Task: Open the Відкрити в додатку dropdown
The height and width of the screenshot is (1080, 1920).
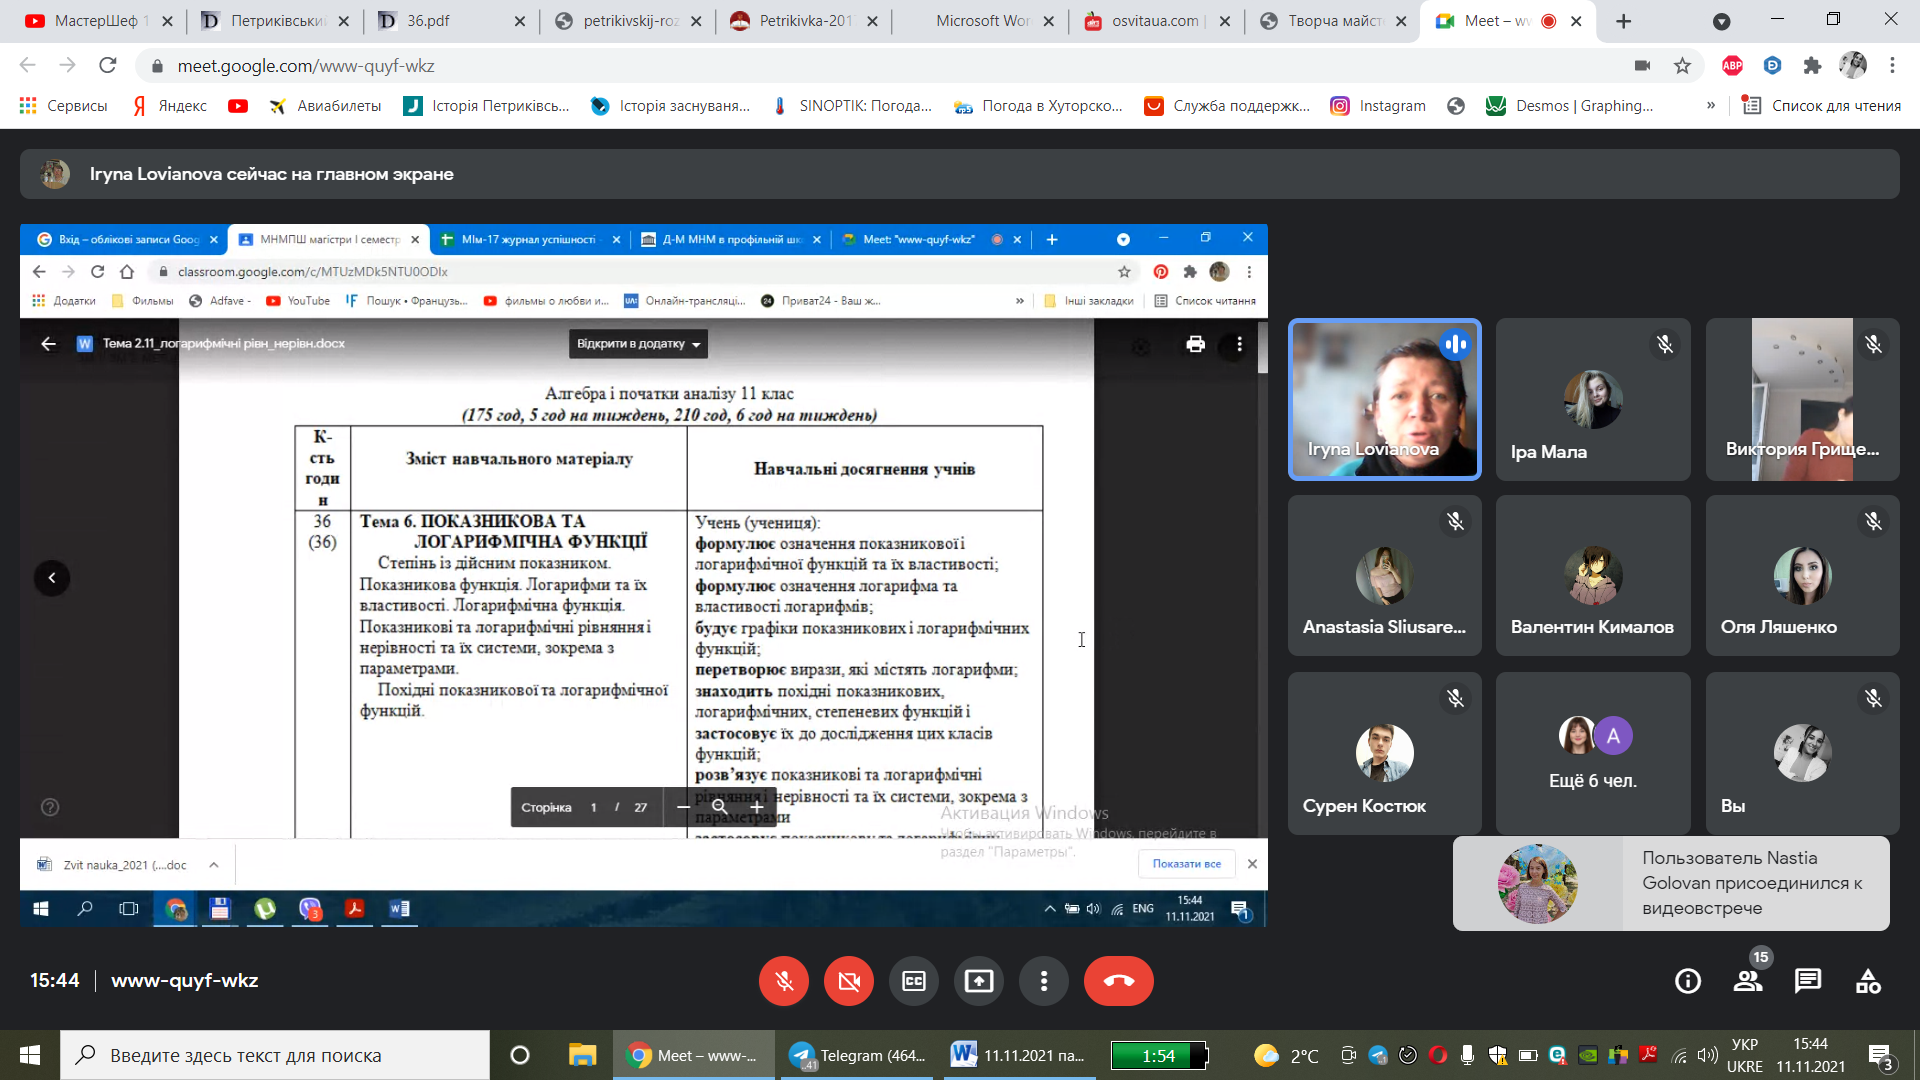Action: pyautogui.click(x=639, y=344)
